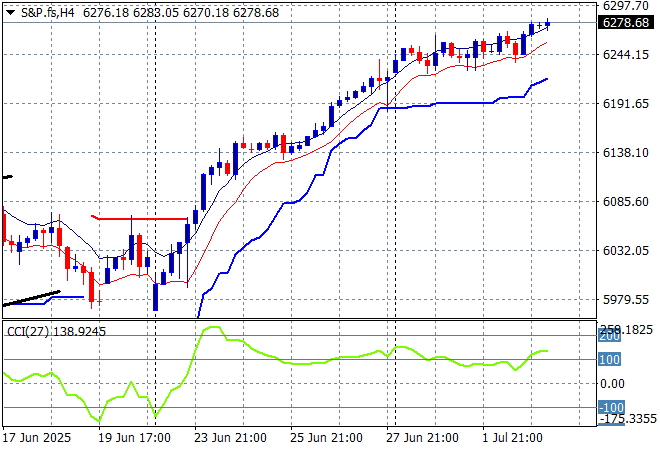Click the 27 Jun 21:00 time label
This screenshot has width=660, height=450.
point(424,438)
